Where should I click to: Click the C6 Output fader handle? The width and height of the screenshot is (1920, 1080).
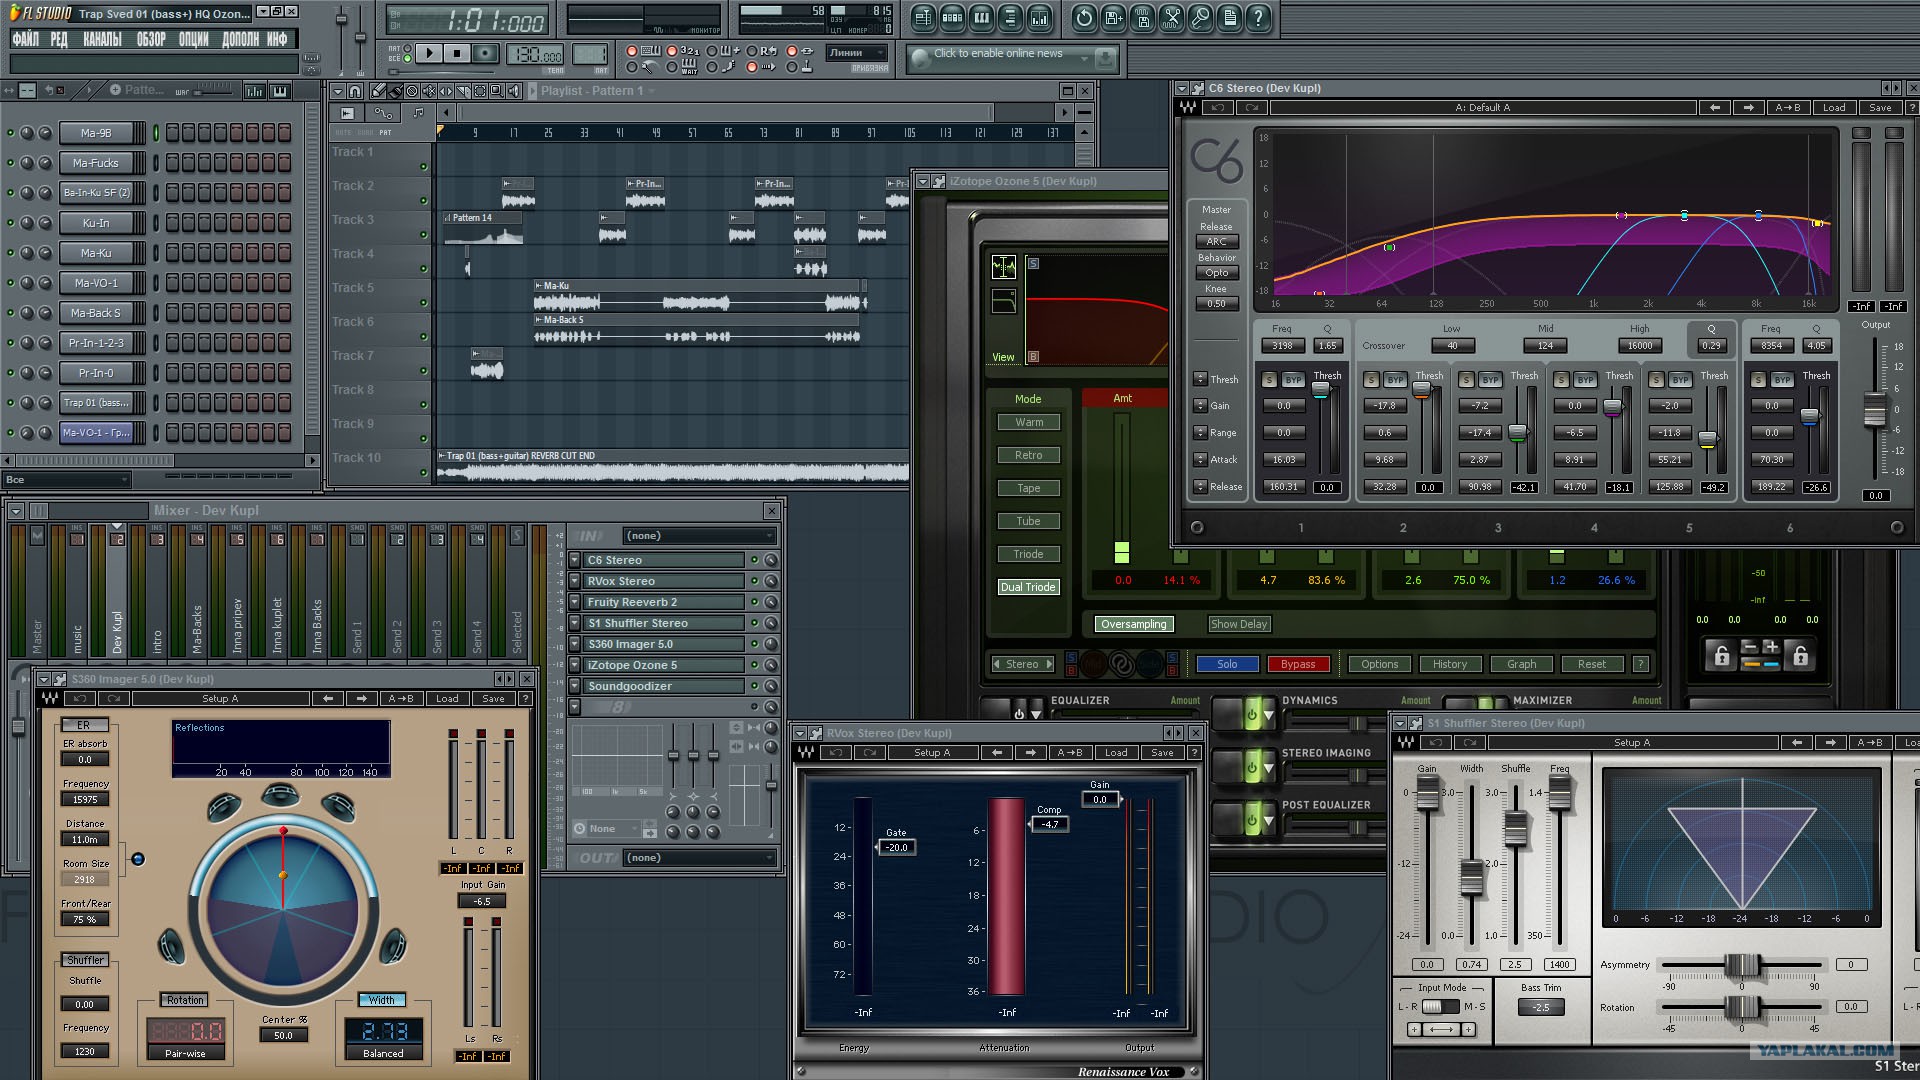point(1875,411)
